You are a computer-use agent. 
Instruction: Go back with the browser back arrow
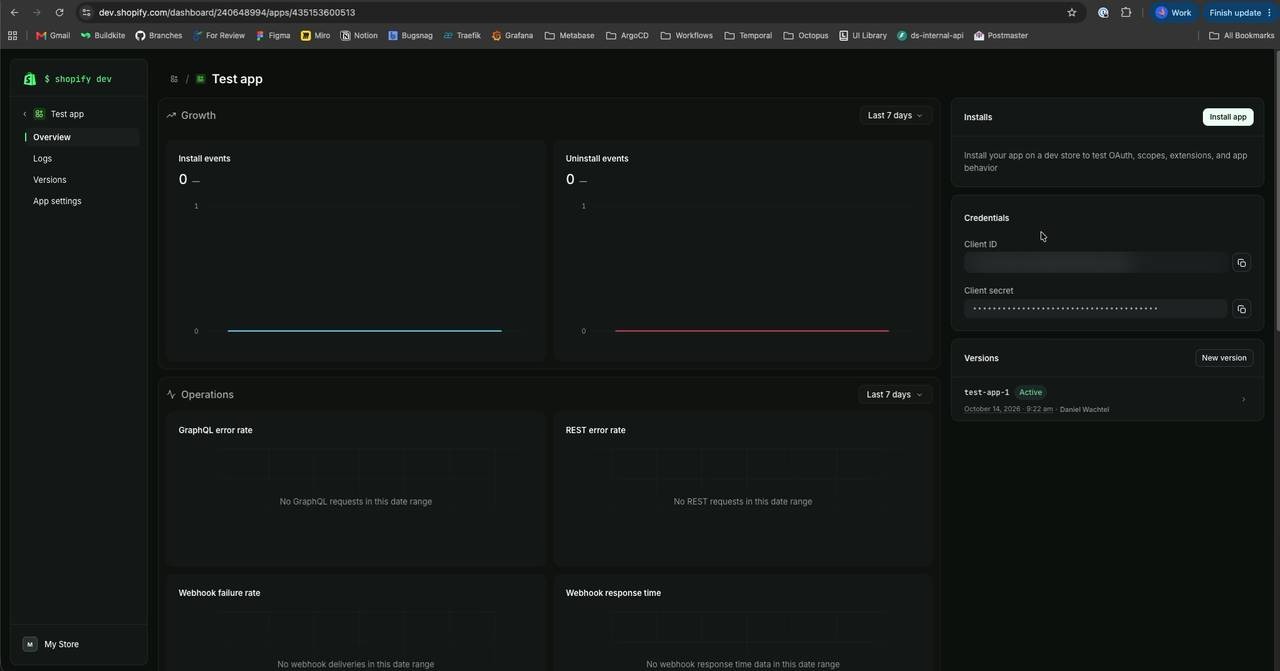(14, 12)
